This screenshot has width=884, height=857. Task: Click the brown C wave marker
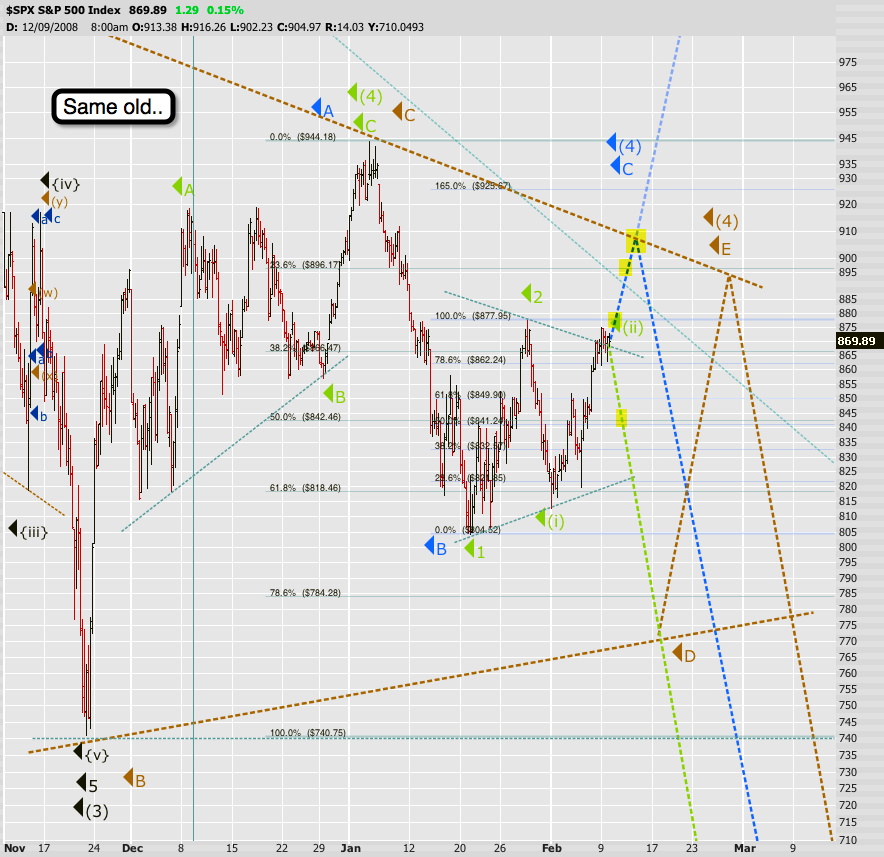pos(404,113)
